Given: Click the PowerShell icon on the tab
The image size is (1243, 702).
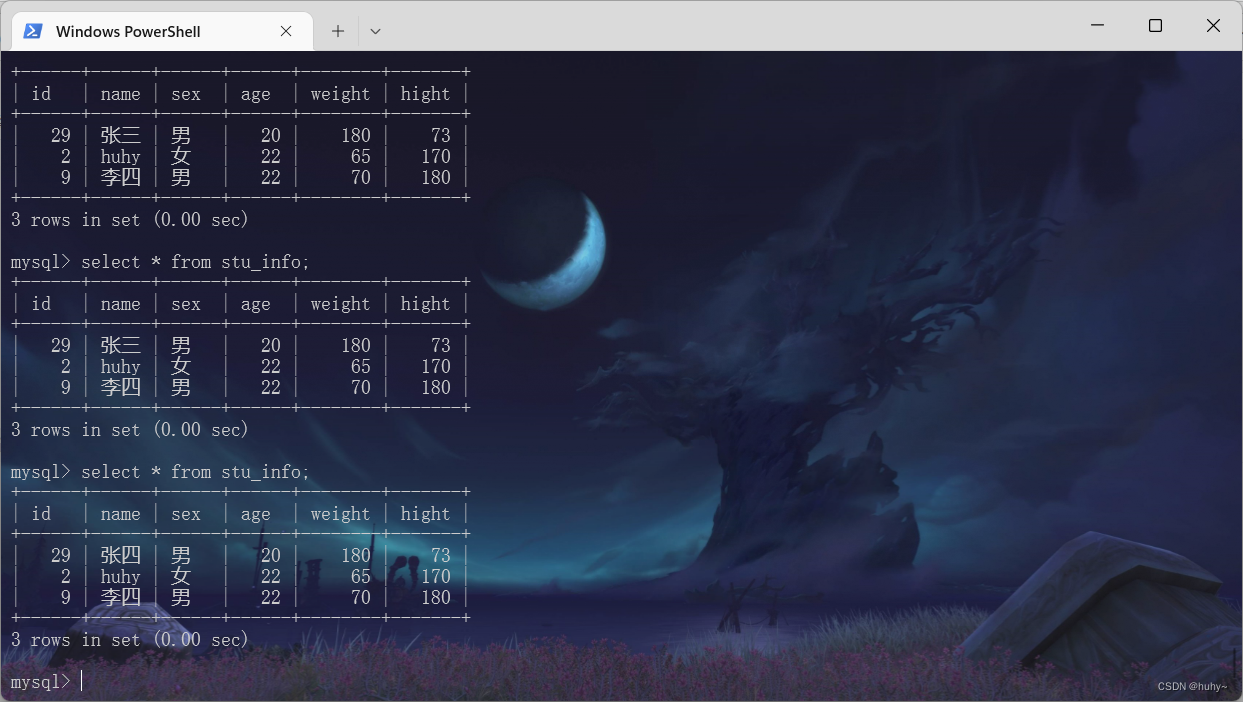Looking at the screenshot, I should [33, 31].
